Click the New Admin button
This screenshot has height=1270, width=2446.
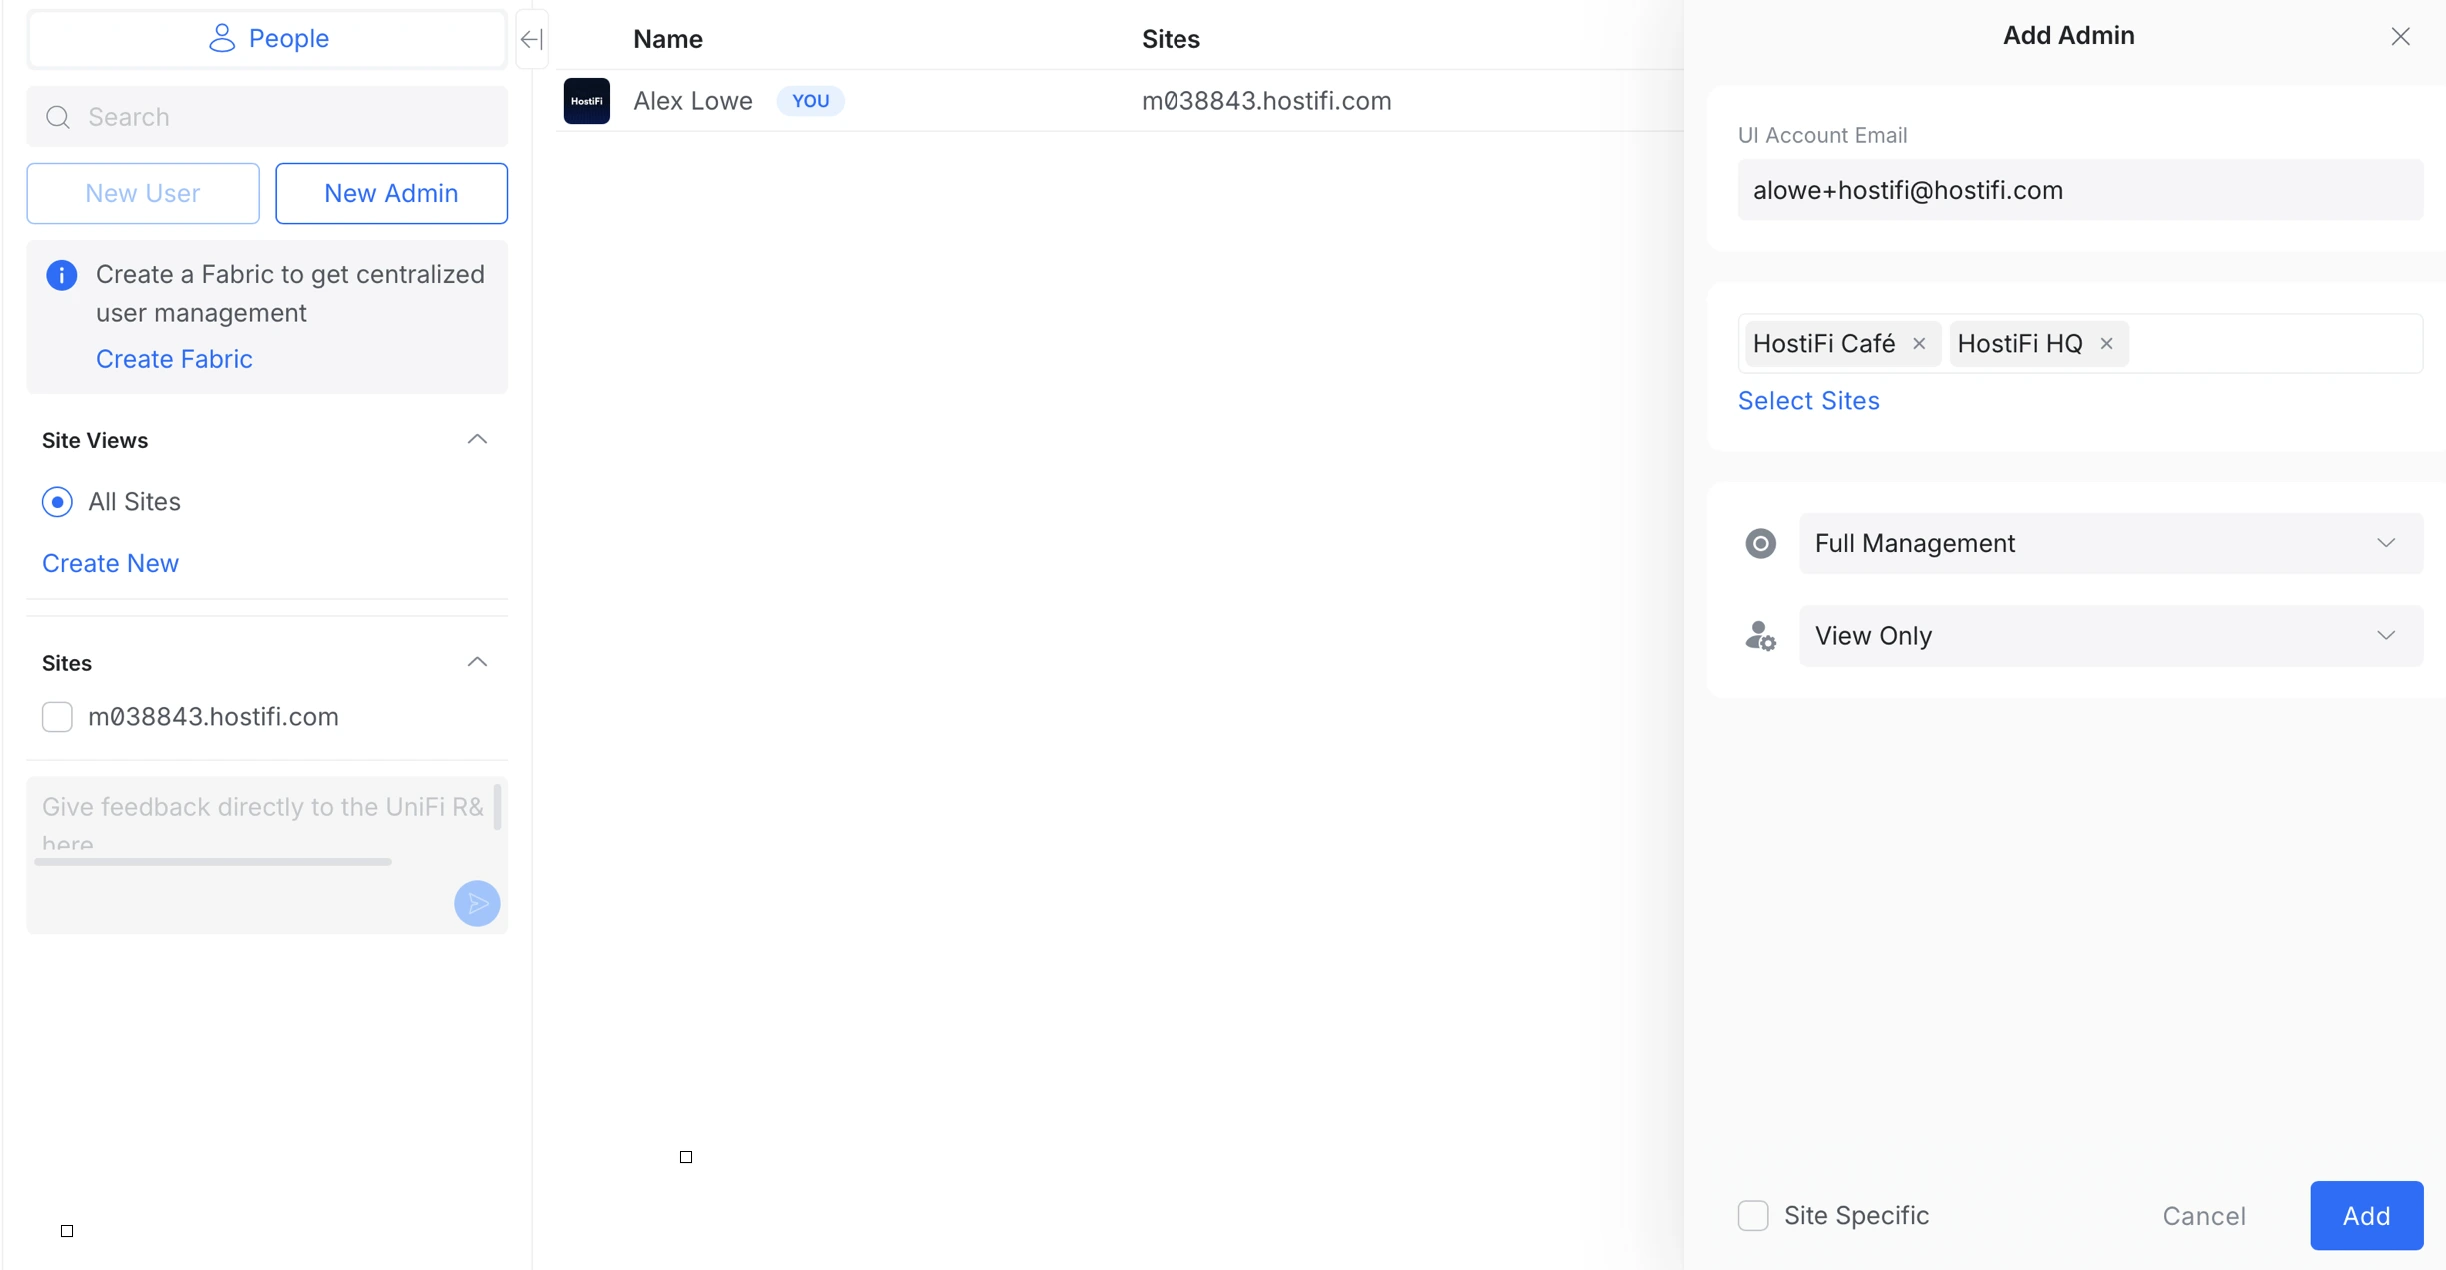tap(391, 193)
